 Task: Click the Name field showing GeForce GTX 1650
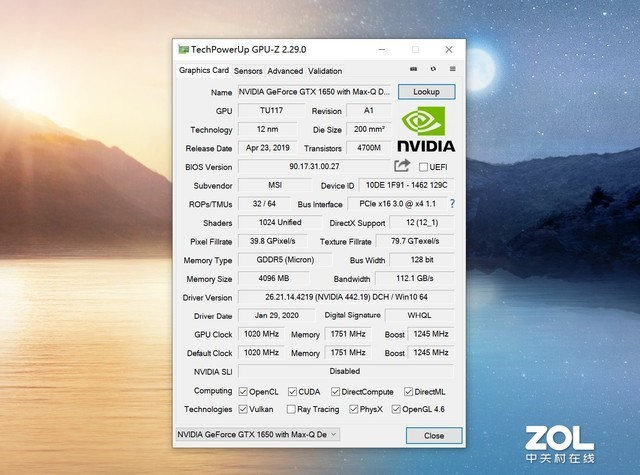click(x=314, y=92)
